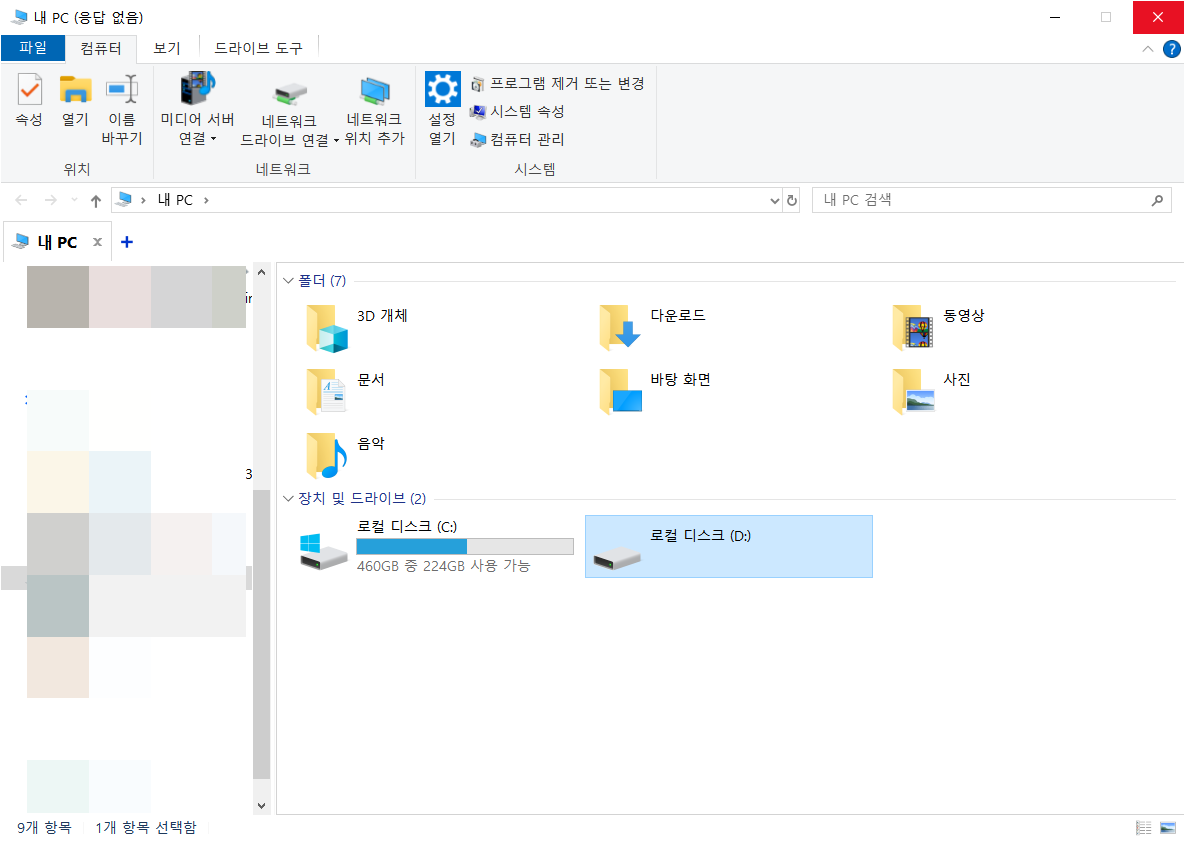Open a new tab with the plus button
The image size is (1185, 842).
coord(126,242)
